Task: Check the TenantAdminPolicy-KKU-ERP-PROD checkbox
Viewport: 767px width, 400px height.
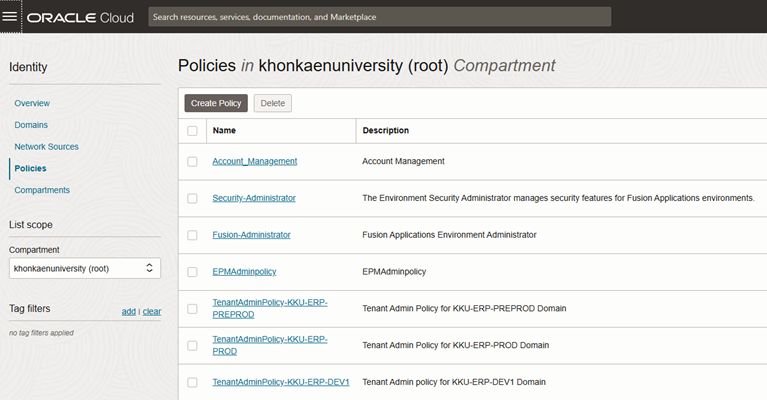Action: 192,346
